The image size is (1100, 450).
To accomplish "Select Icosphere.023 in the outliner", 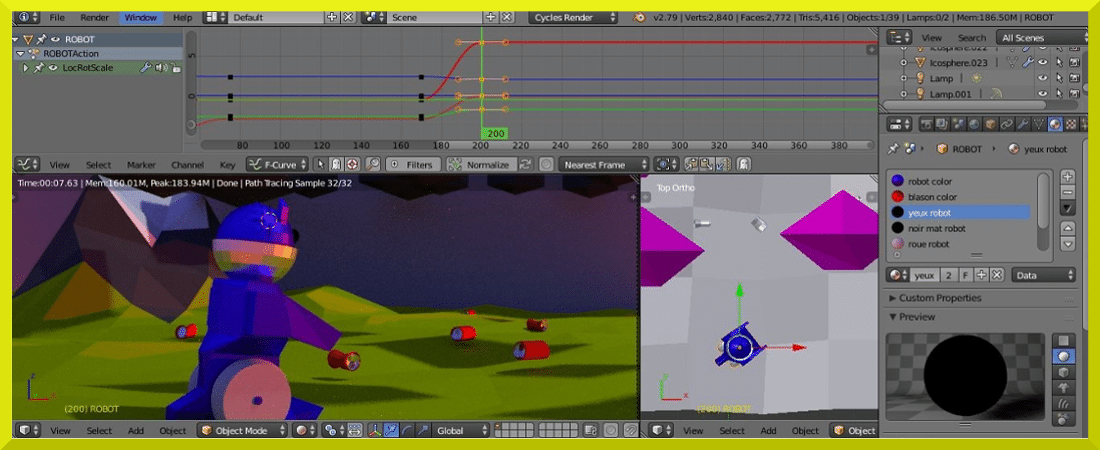I will coord(958,62).
